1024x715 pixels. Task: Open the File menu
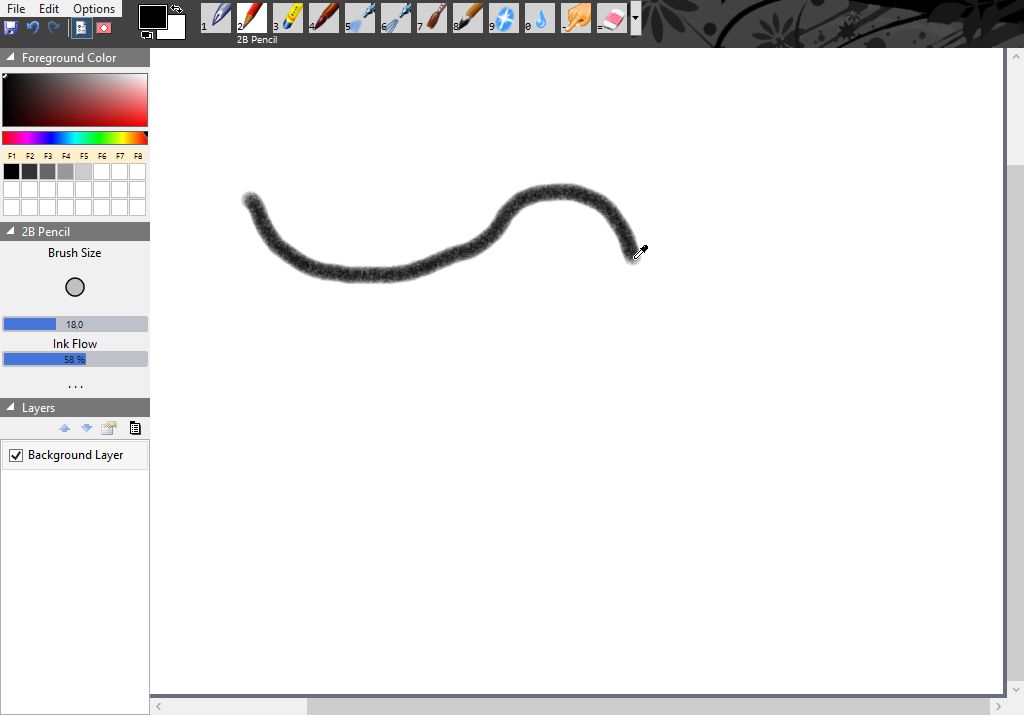click(16, 8)
